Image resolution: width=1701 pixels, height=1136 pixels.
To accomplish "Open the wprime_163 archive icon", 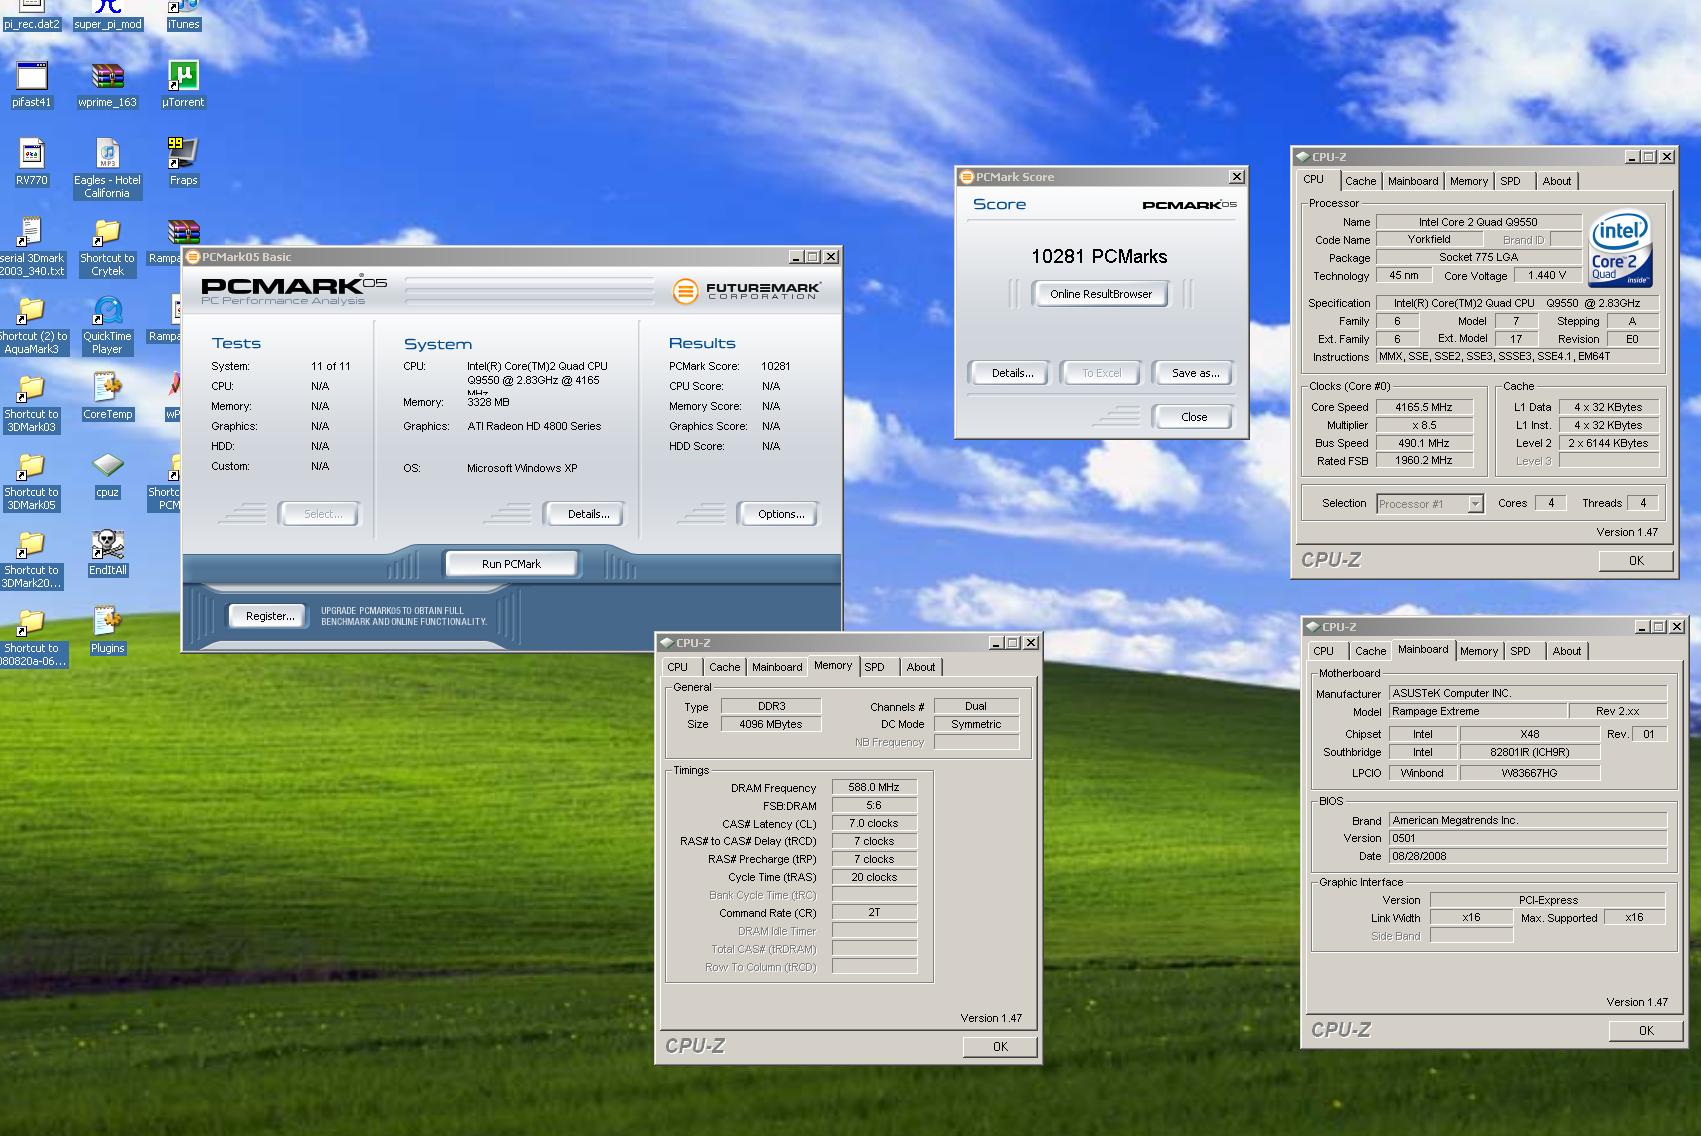I will pos(107,85).
